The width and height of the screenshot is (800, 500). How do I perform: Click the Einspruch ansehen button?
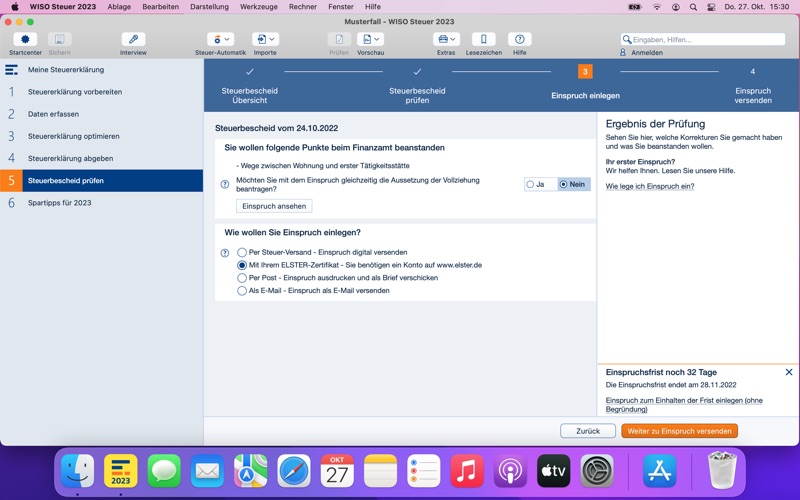pos(274,206)
